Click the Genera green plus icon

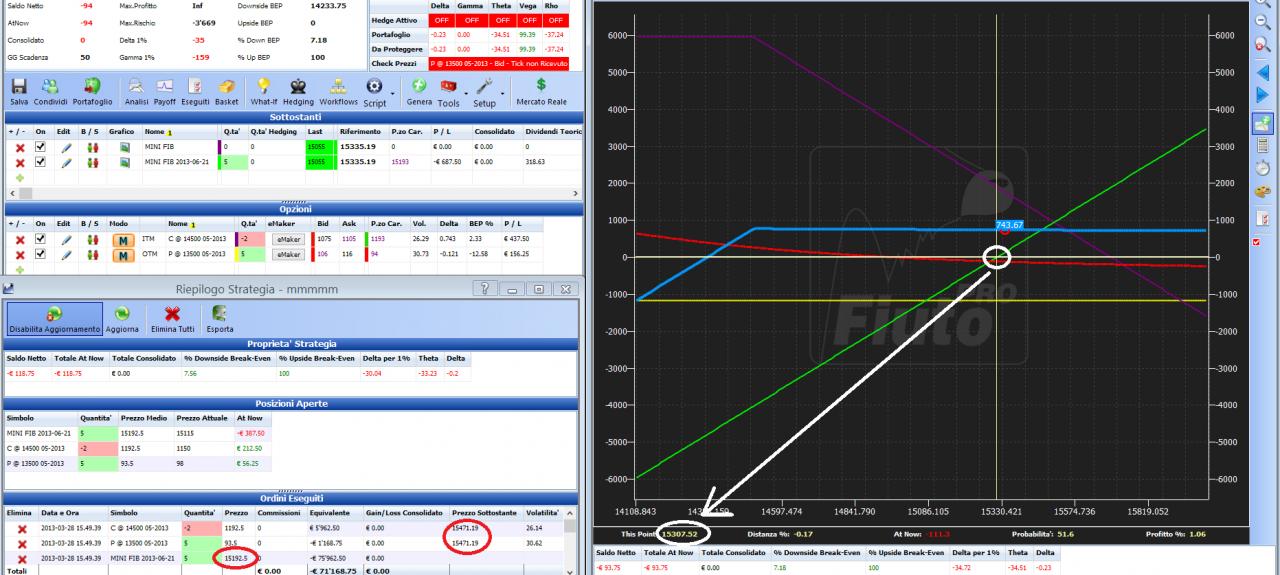click(419, 91)
